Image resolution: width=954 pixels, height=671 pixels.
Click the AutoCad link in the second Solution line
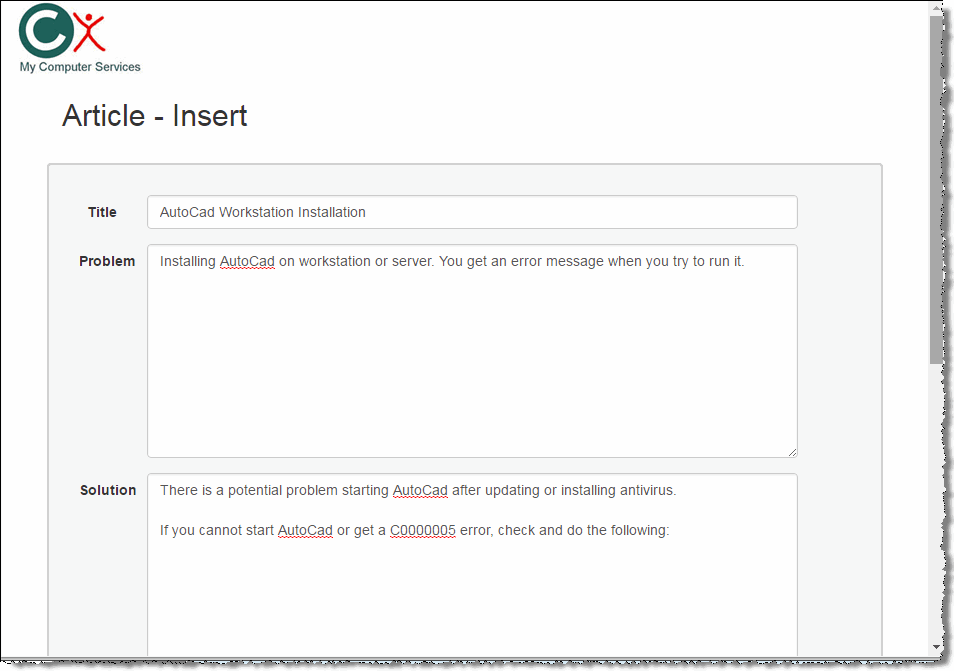point(305,530)
